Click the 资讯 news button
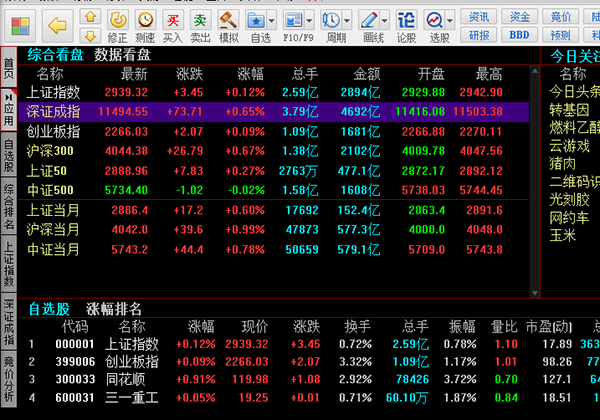 [479, 16]
